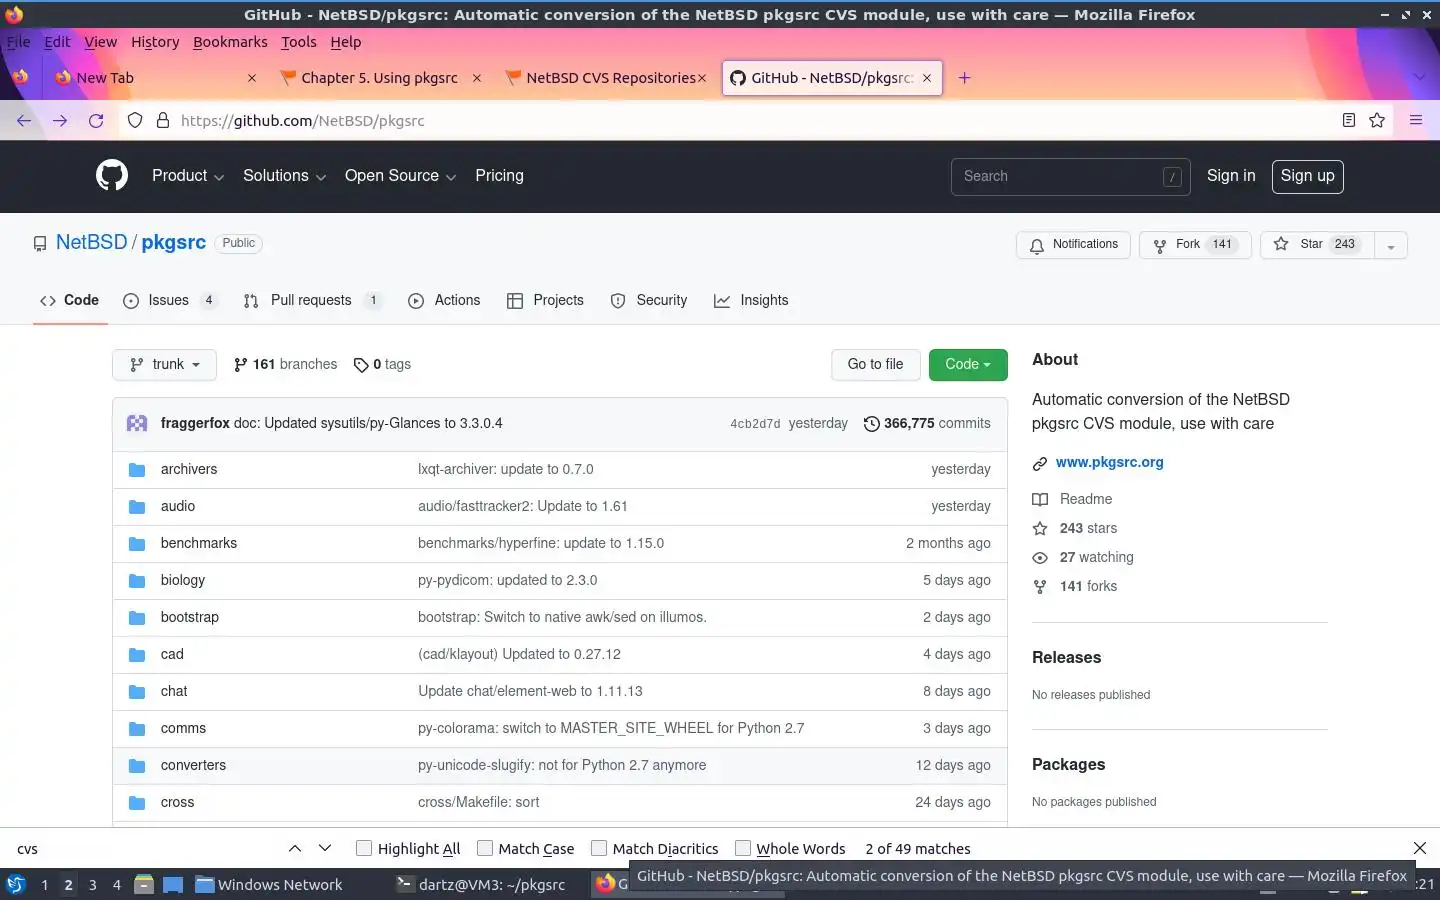Image resolution: width=1440 pixels, height=900 pixels.
Task: Enable the Match Case checkbox
Action: click(x=485, y=848)
